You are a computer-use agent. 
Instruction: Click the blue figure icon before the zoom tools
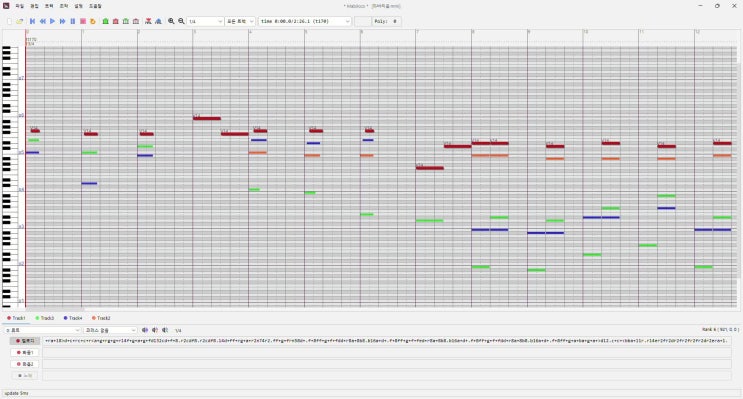[158, 21]
